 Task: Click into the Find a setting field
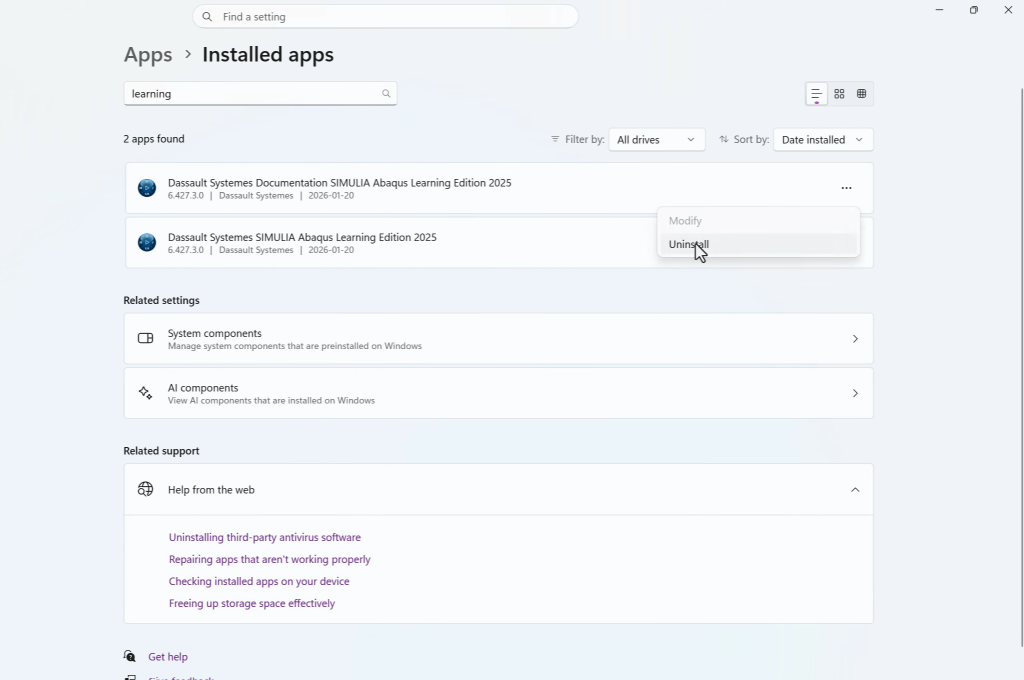385,17
